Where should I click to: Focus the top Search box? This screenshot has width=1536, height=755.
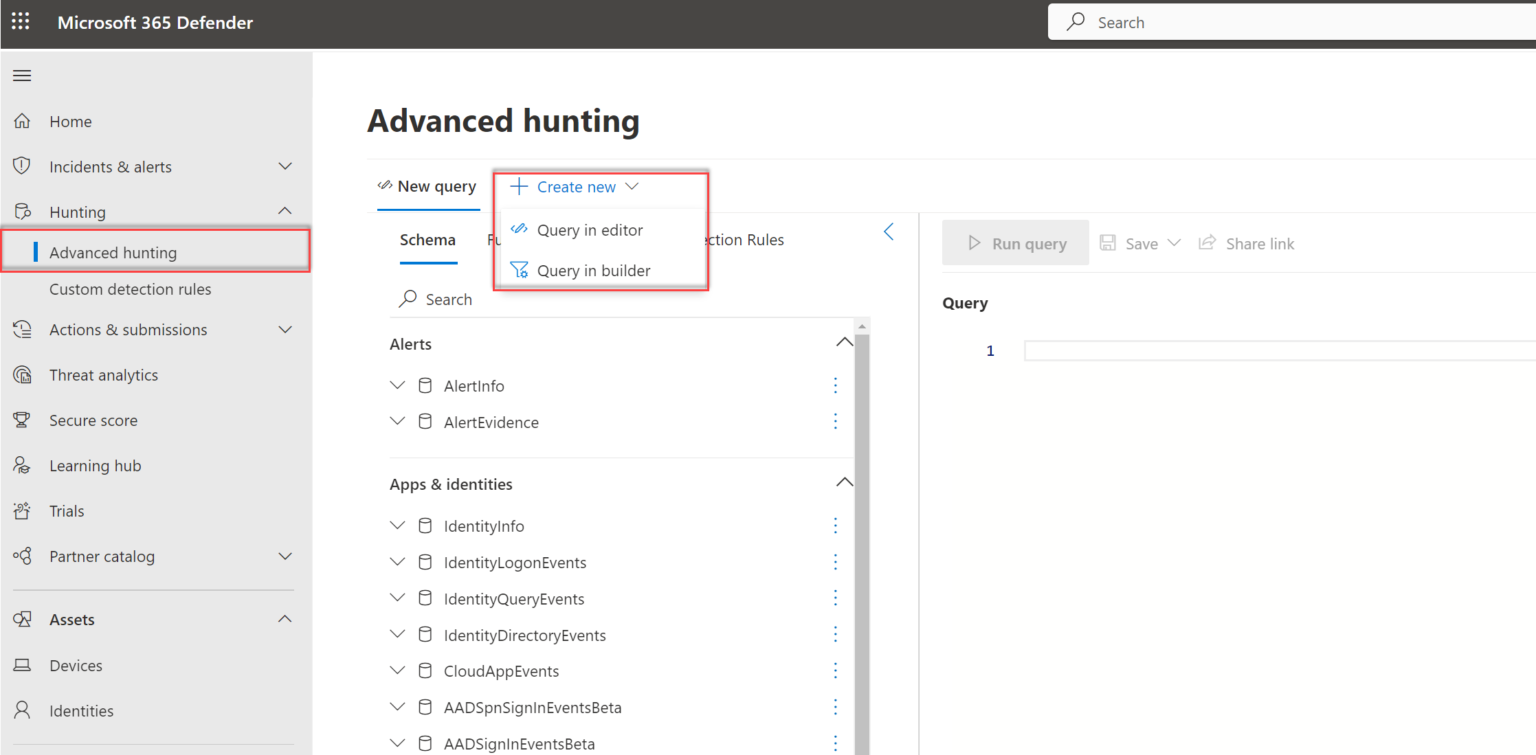pyautogui.click(x=1292, y=22)
